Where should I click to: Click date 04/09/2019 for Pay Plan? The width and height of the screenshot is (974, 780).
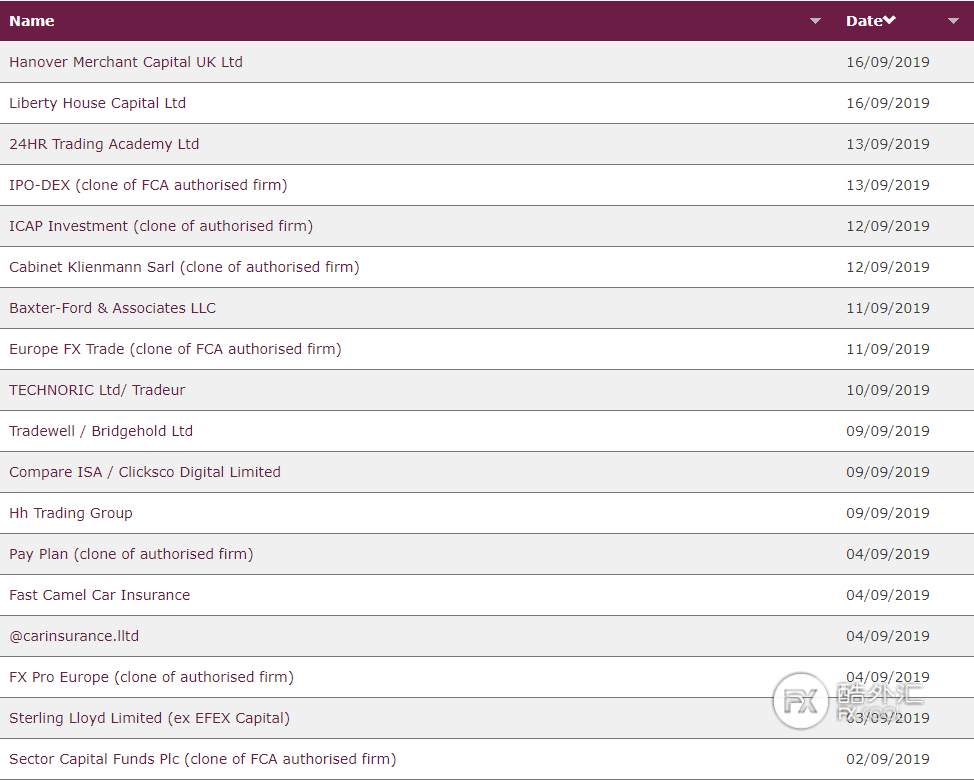[x=888, y=554]
